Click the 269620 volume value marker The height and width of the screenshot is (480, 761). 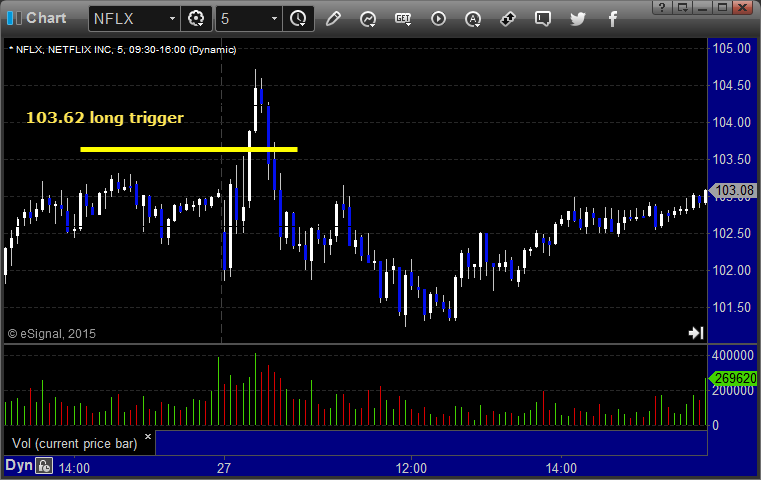733,378
